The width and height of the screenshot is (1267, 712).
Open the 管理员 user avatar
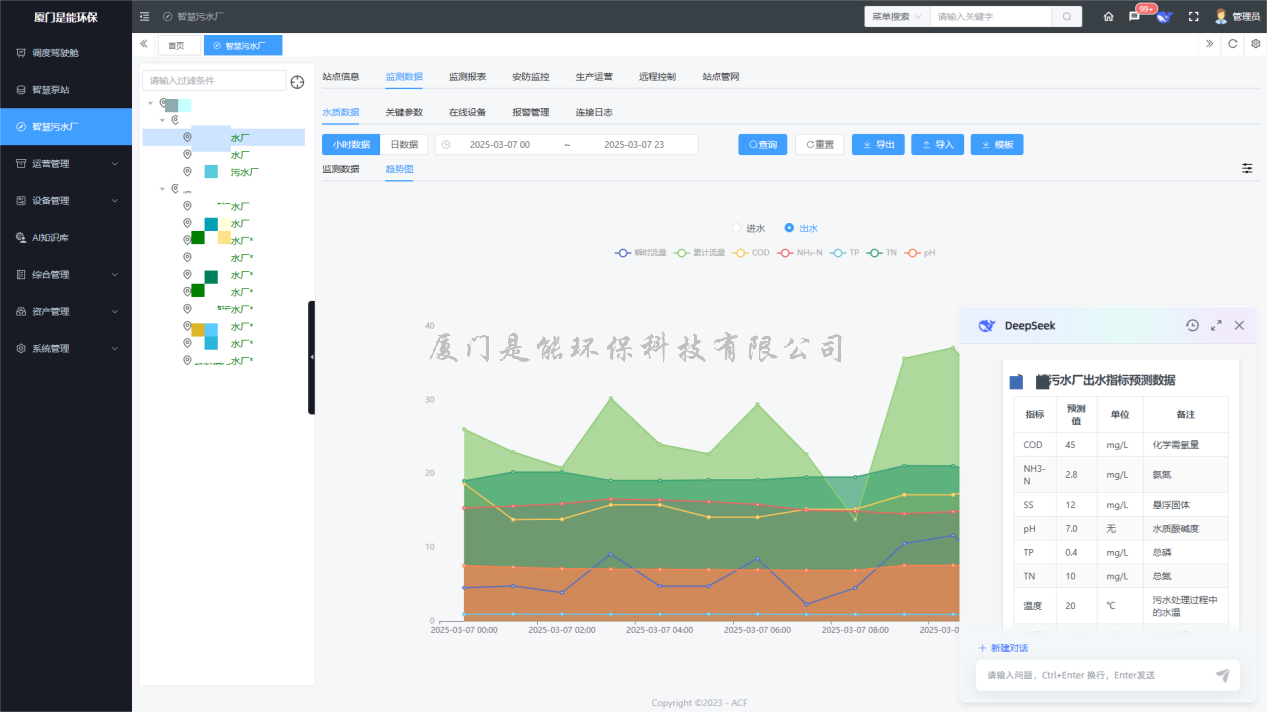coord(1221,16)
